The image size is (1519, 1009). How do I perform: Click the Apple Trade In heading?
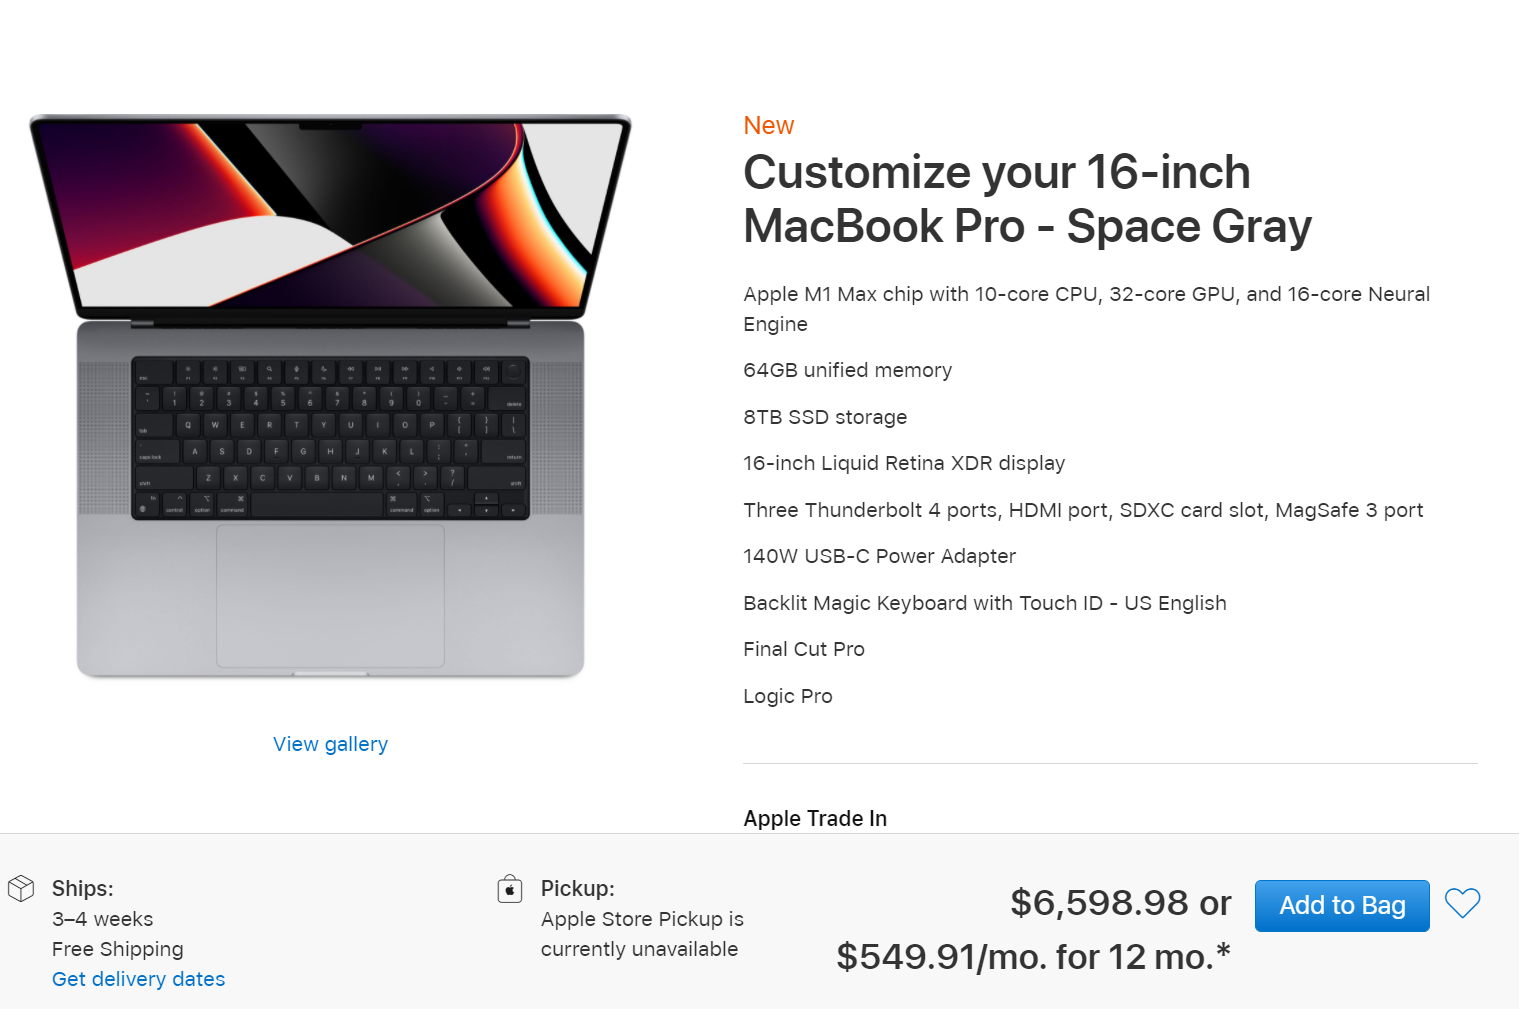click(815, 818)
